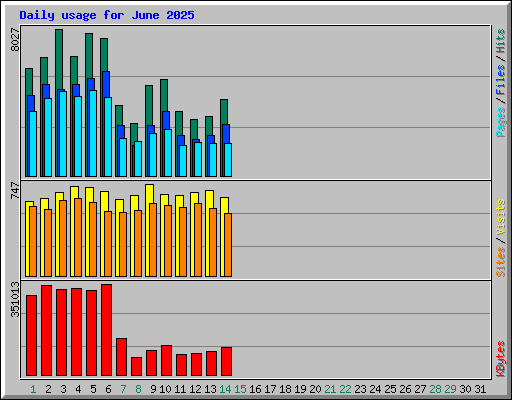
Task: Click day 13 on the x-axis
Action: pos(210,389)
